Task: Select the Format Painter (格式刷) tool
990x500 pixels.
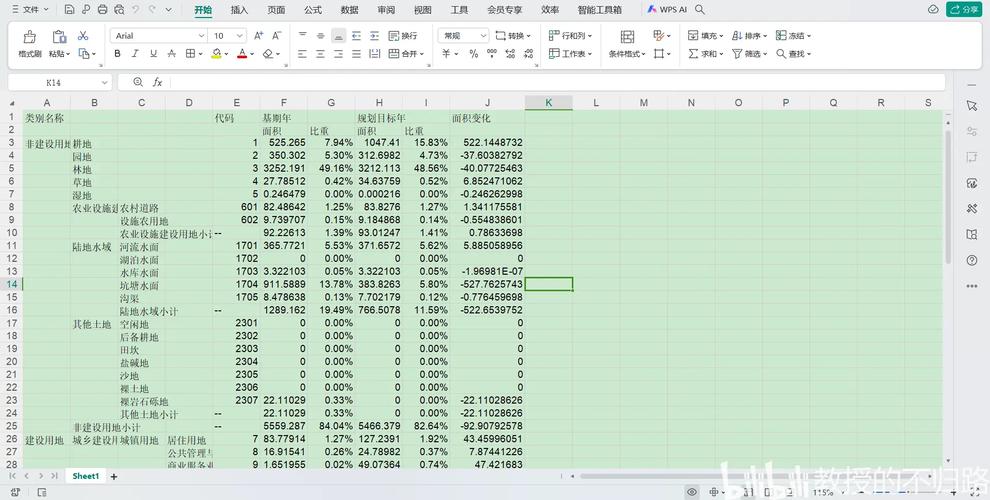Action: pos(30,44)
